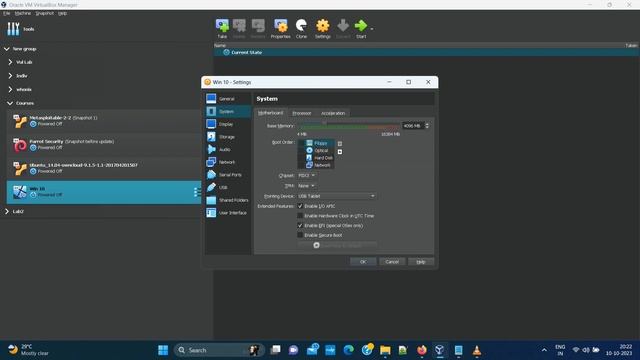
Task: Collapse the Courses group
Action: point(10,103)
